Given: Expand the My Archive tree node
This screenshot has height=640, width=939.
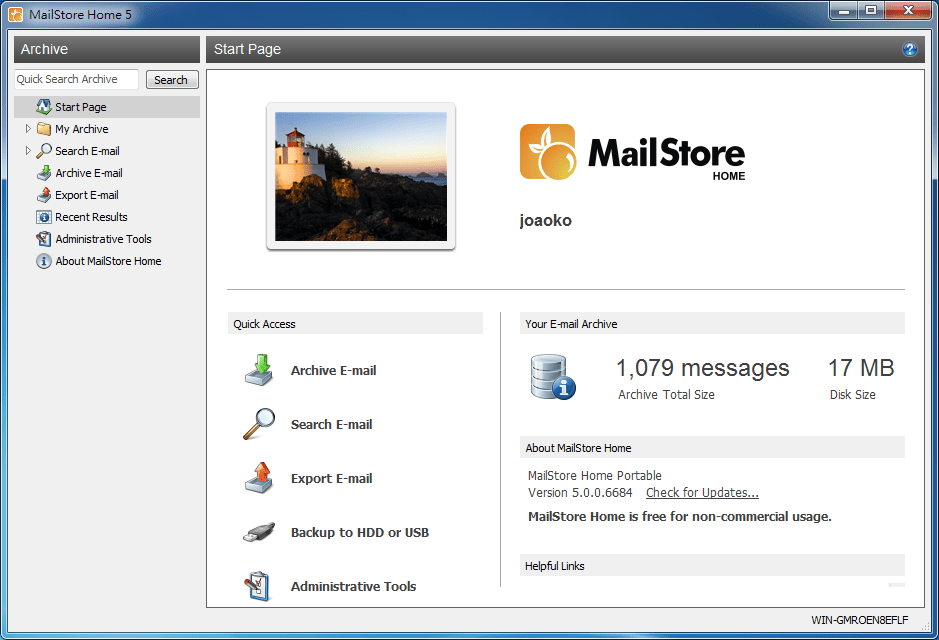Looking at the screenshot, I should [26, 129].
